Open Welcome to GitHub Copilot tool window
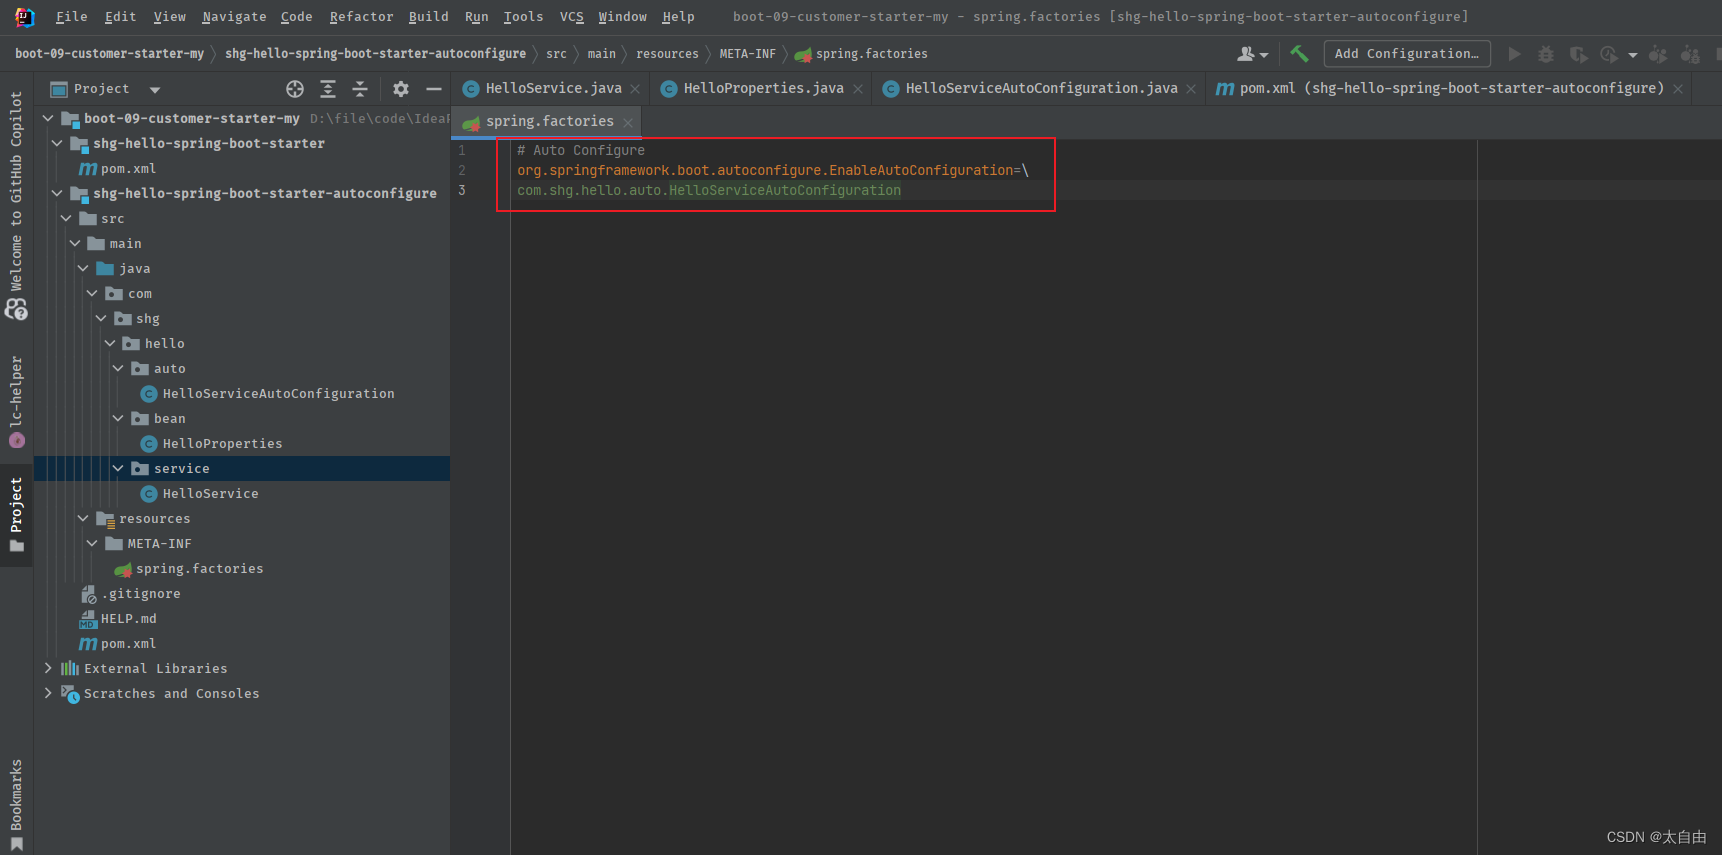 (16, 205)
